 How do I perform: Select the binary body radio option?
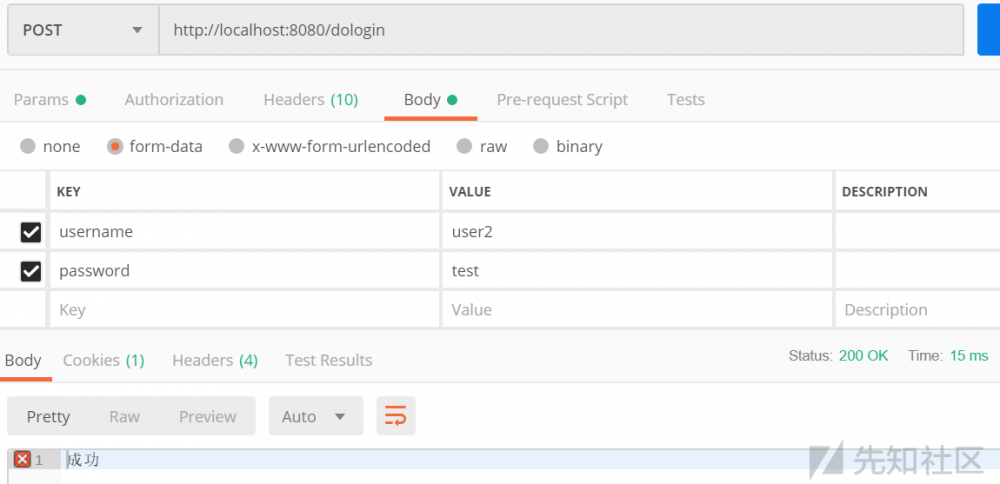(x=541, y=146)
